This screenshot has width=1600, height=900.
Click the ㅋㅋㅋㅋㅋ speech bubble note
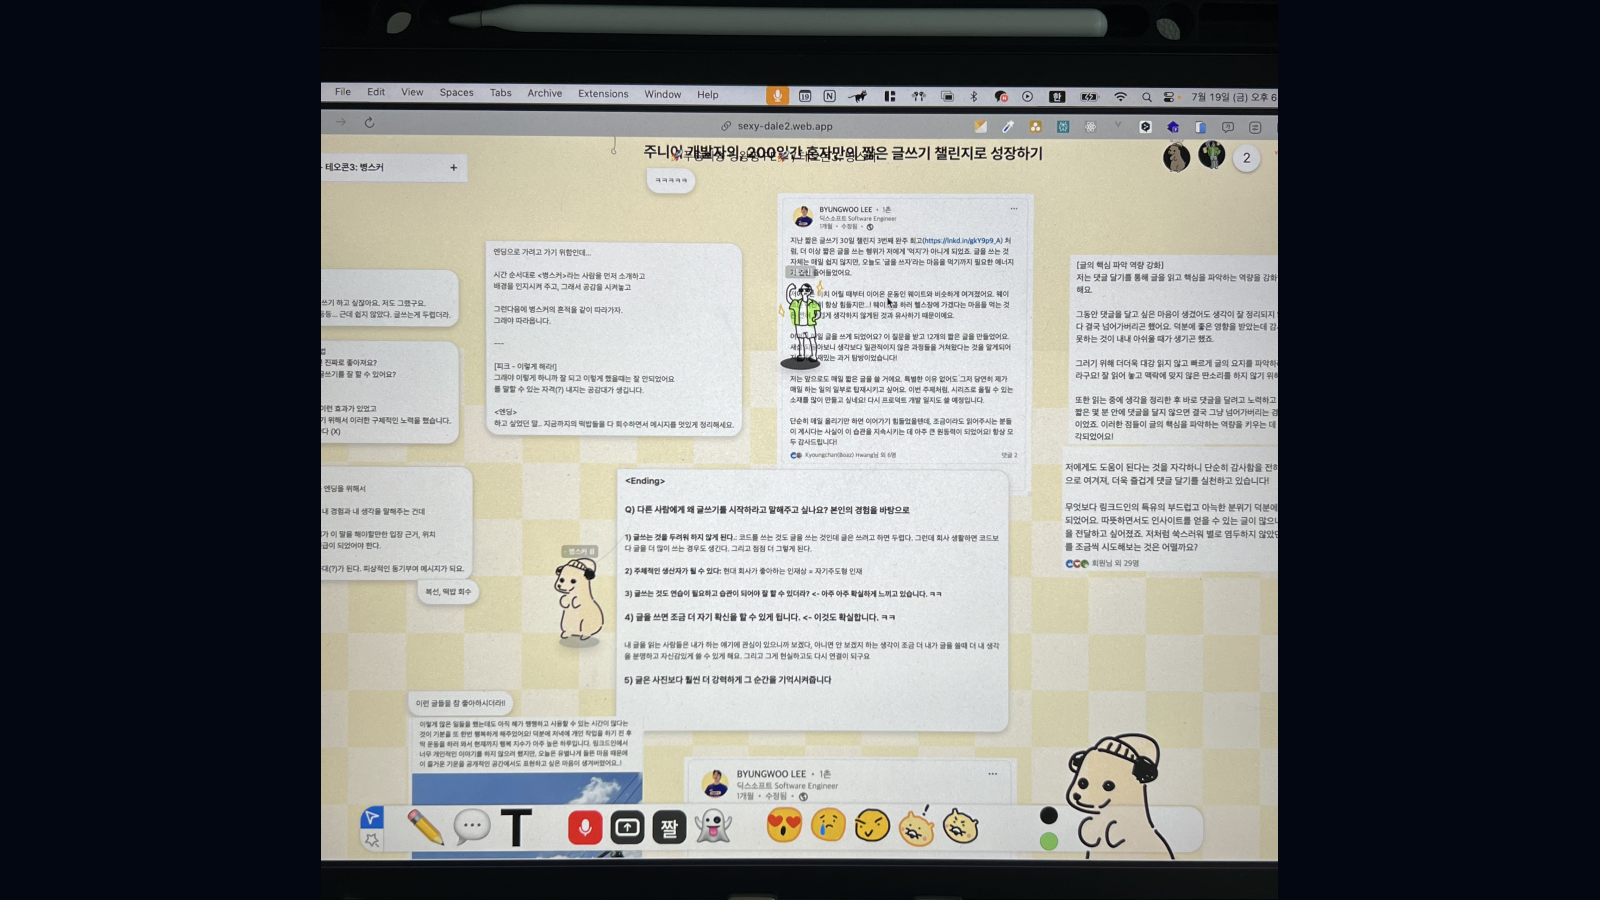(x=671, y=180)
